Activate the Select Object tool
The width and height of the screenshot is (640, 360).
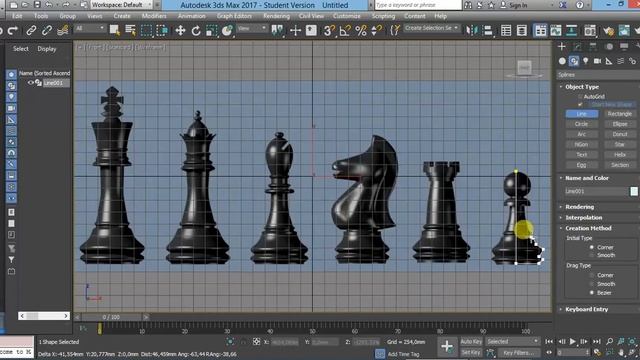115,31
